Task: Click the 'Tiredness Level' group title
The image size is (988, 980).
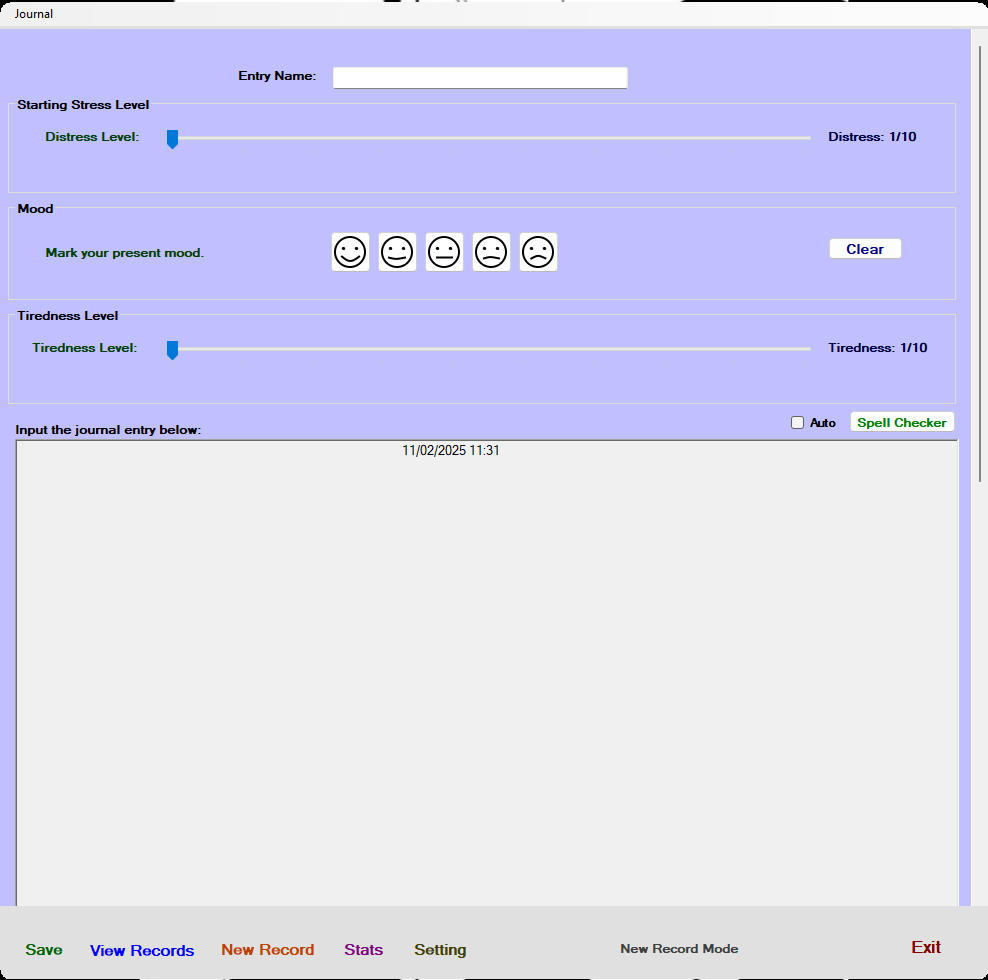Action: coord(67,316)
